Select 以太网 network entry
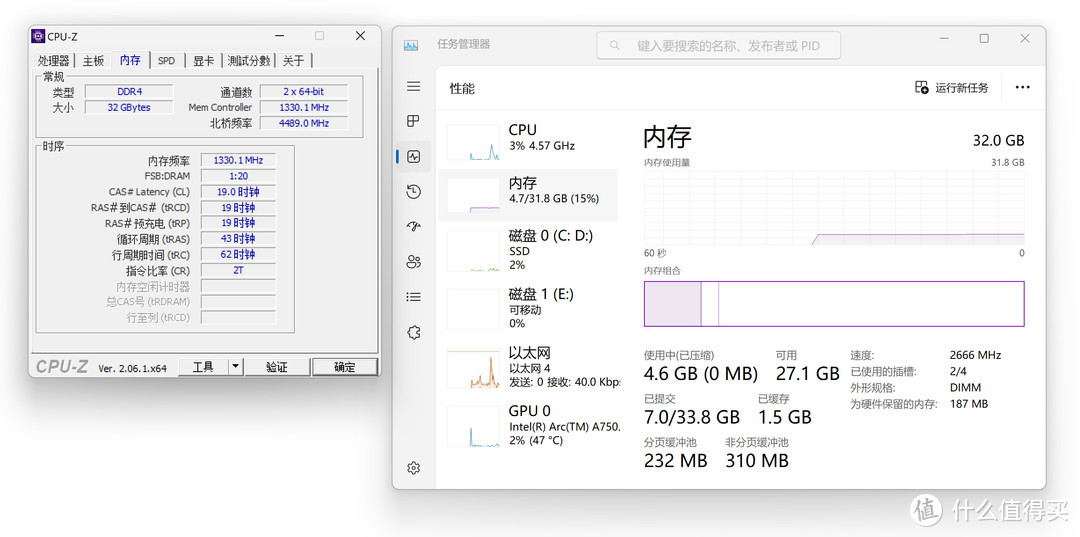 (529, 367)
